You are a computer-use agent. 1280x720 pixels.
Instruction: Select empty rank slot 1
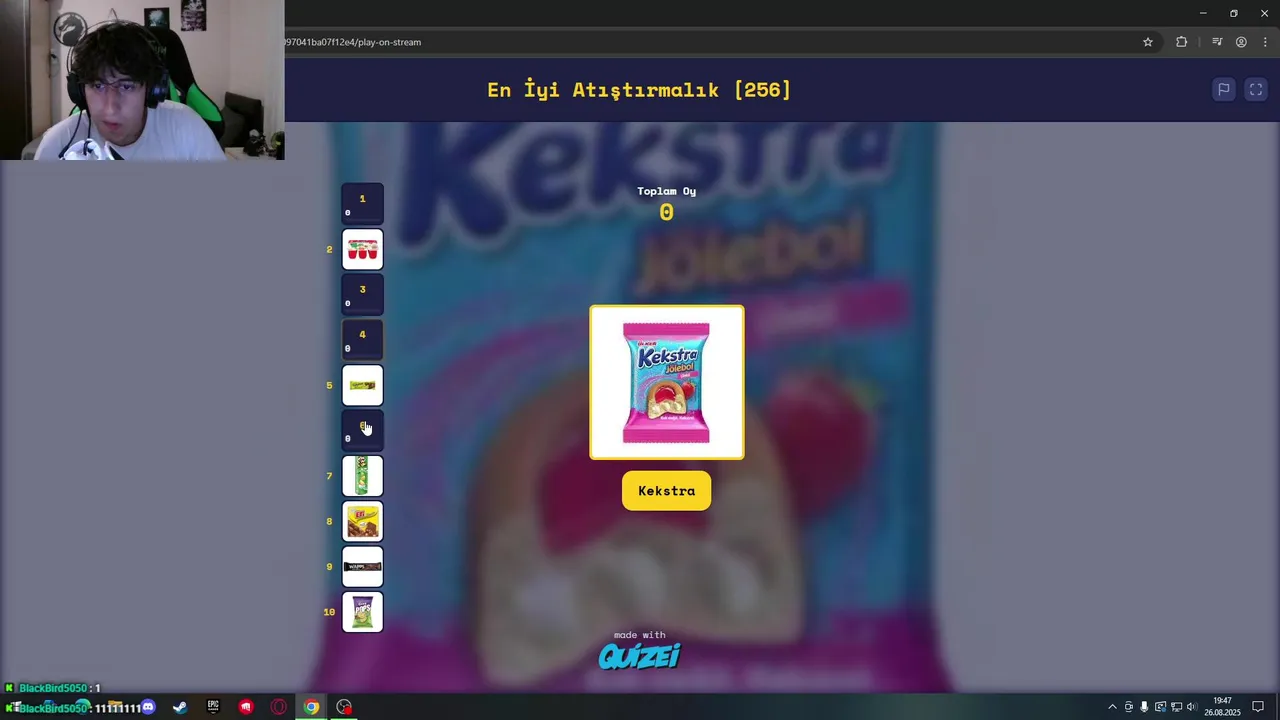(362, 204)
